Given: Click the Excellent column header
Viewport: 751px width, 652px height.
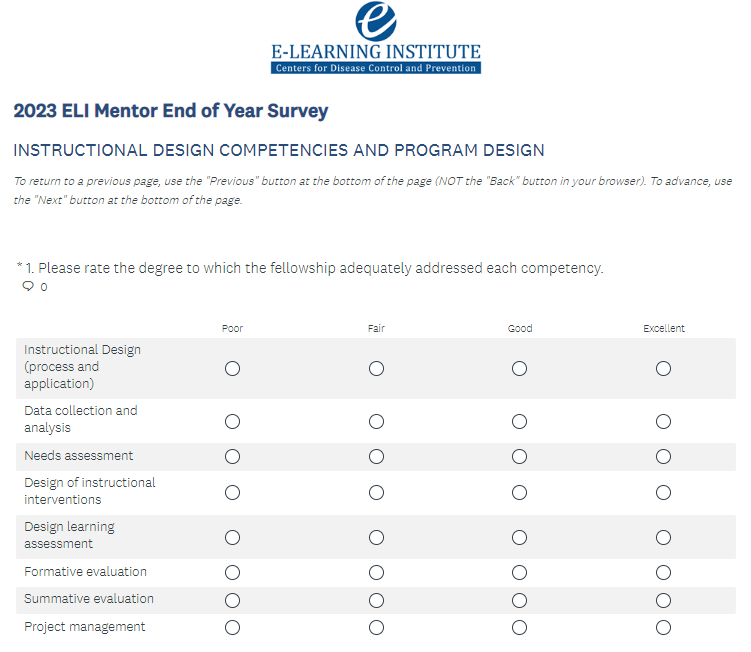Looking at the screenshot, I should click(x=664, y=329).
